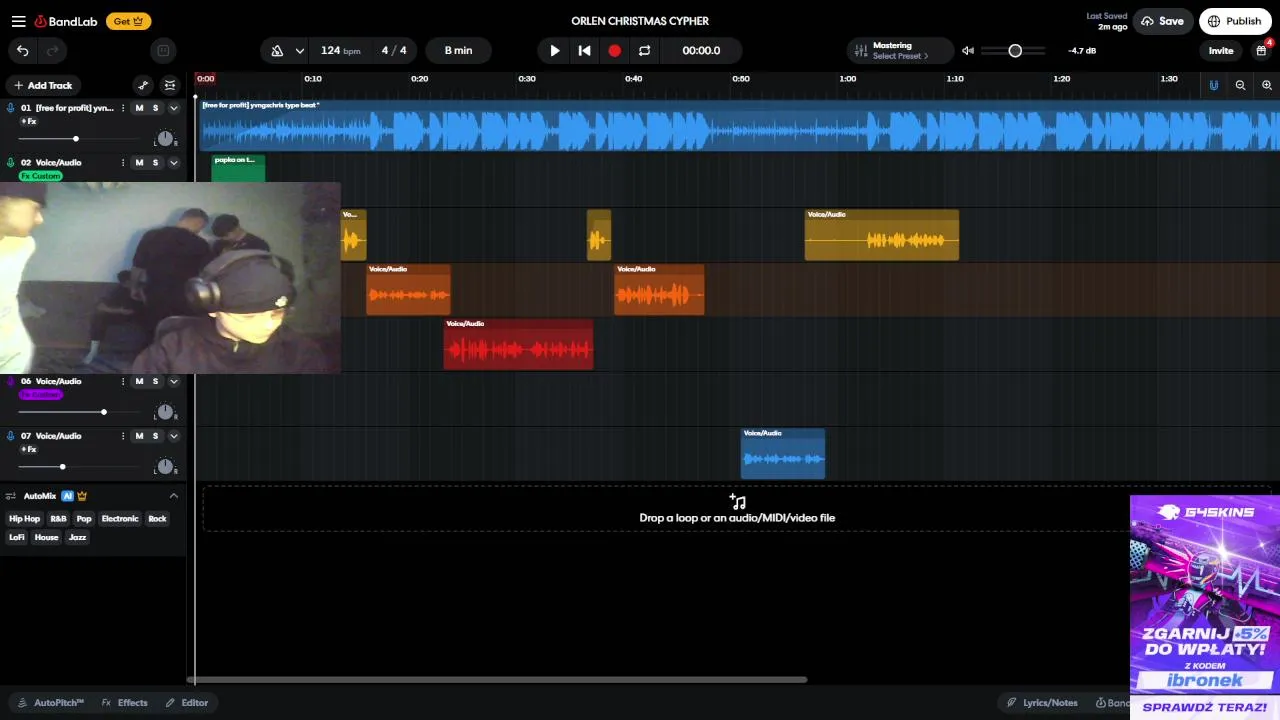Select LoFi AutoMix genre
The height and width of the screenshot is (720, 1280).
pos(17,538)
